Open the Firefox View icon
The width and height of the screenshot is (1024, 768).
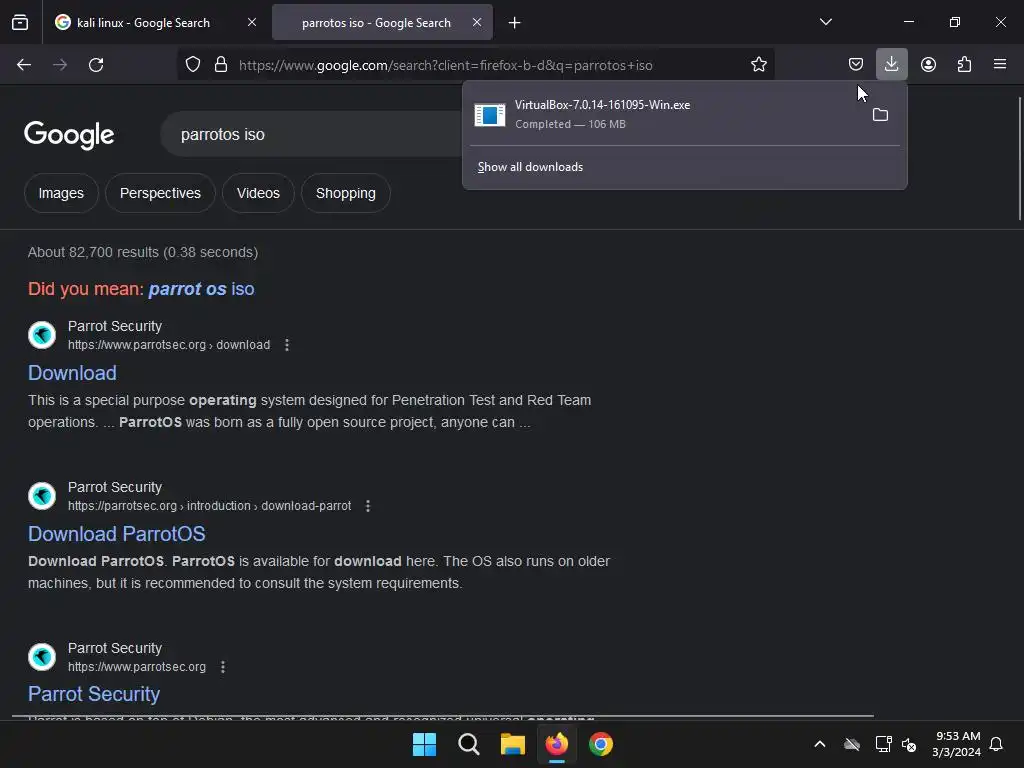(x=20, y=22)
